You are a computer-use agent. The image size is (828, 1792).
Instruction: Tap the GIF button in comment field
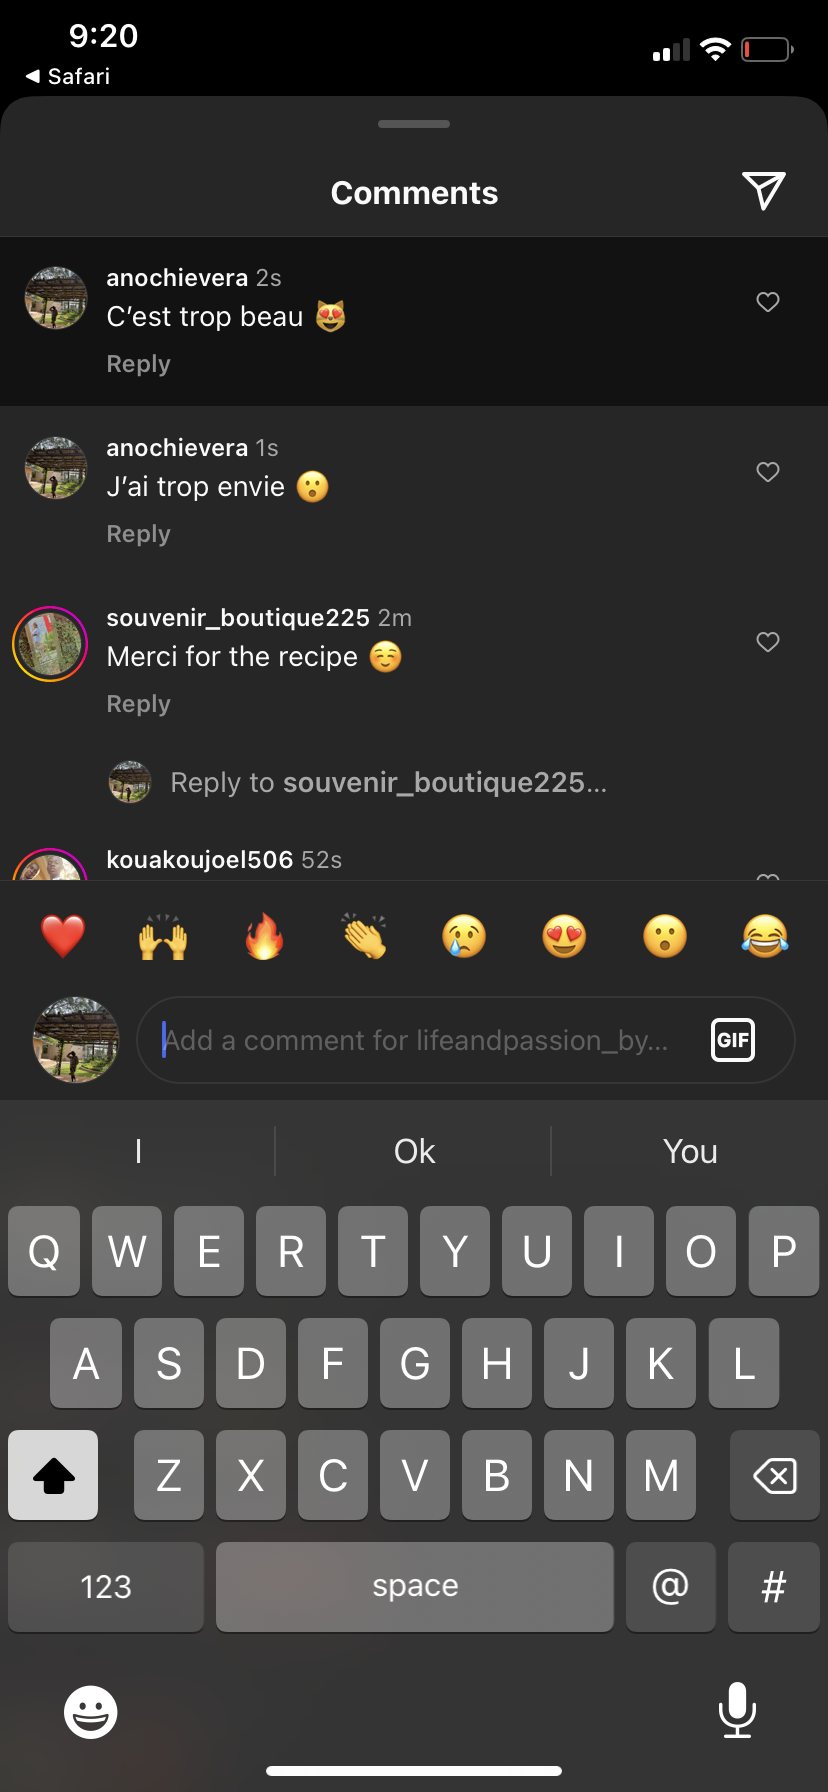click(732, 1040)
